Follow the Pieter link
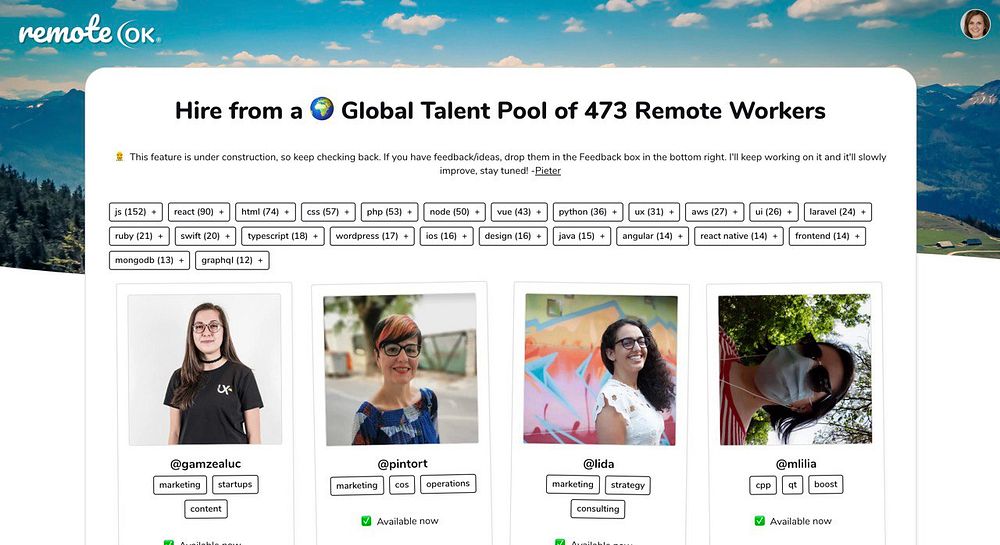Image resolution: width=1000 pixels, height=545 pixels. pos(548,171)
